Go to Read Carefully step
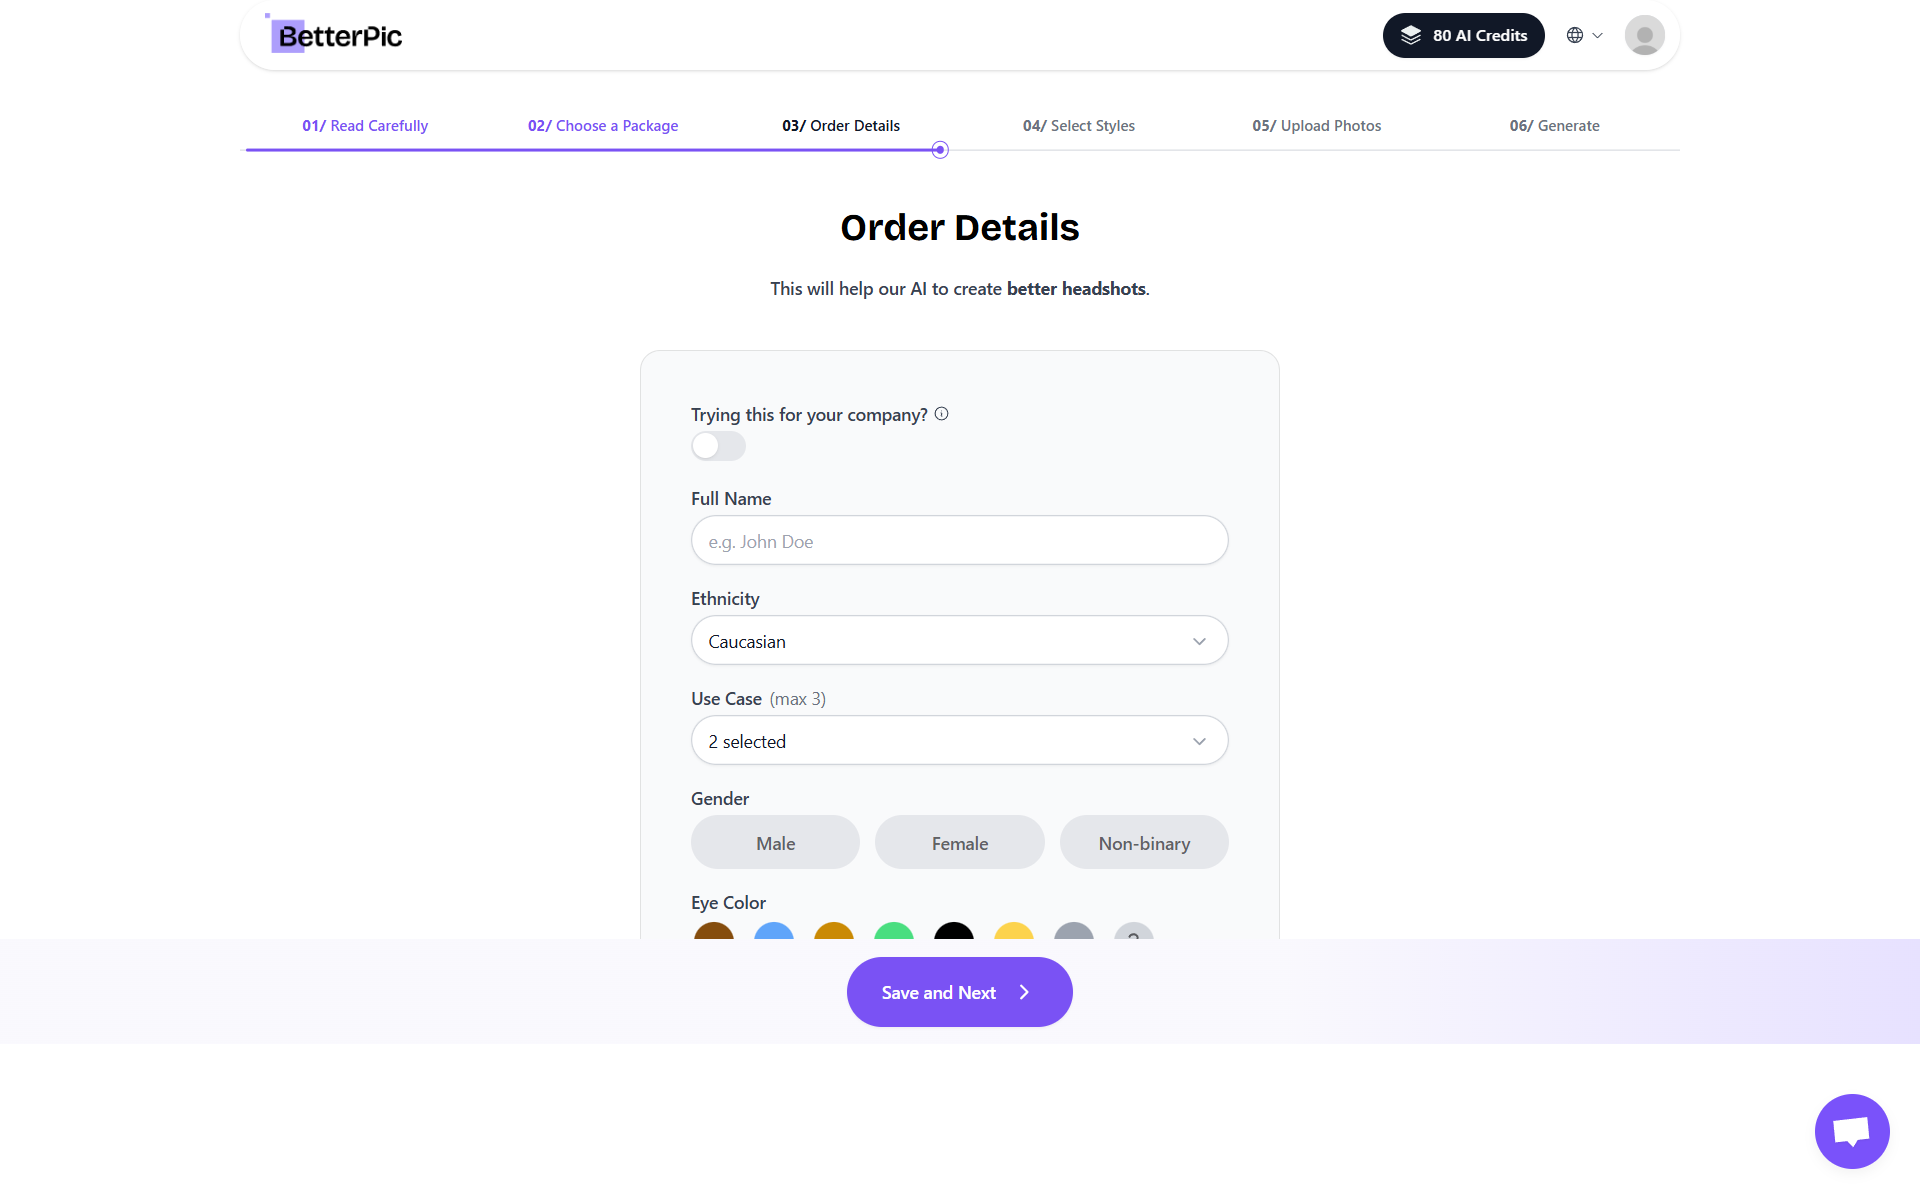 click(365, 126)
